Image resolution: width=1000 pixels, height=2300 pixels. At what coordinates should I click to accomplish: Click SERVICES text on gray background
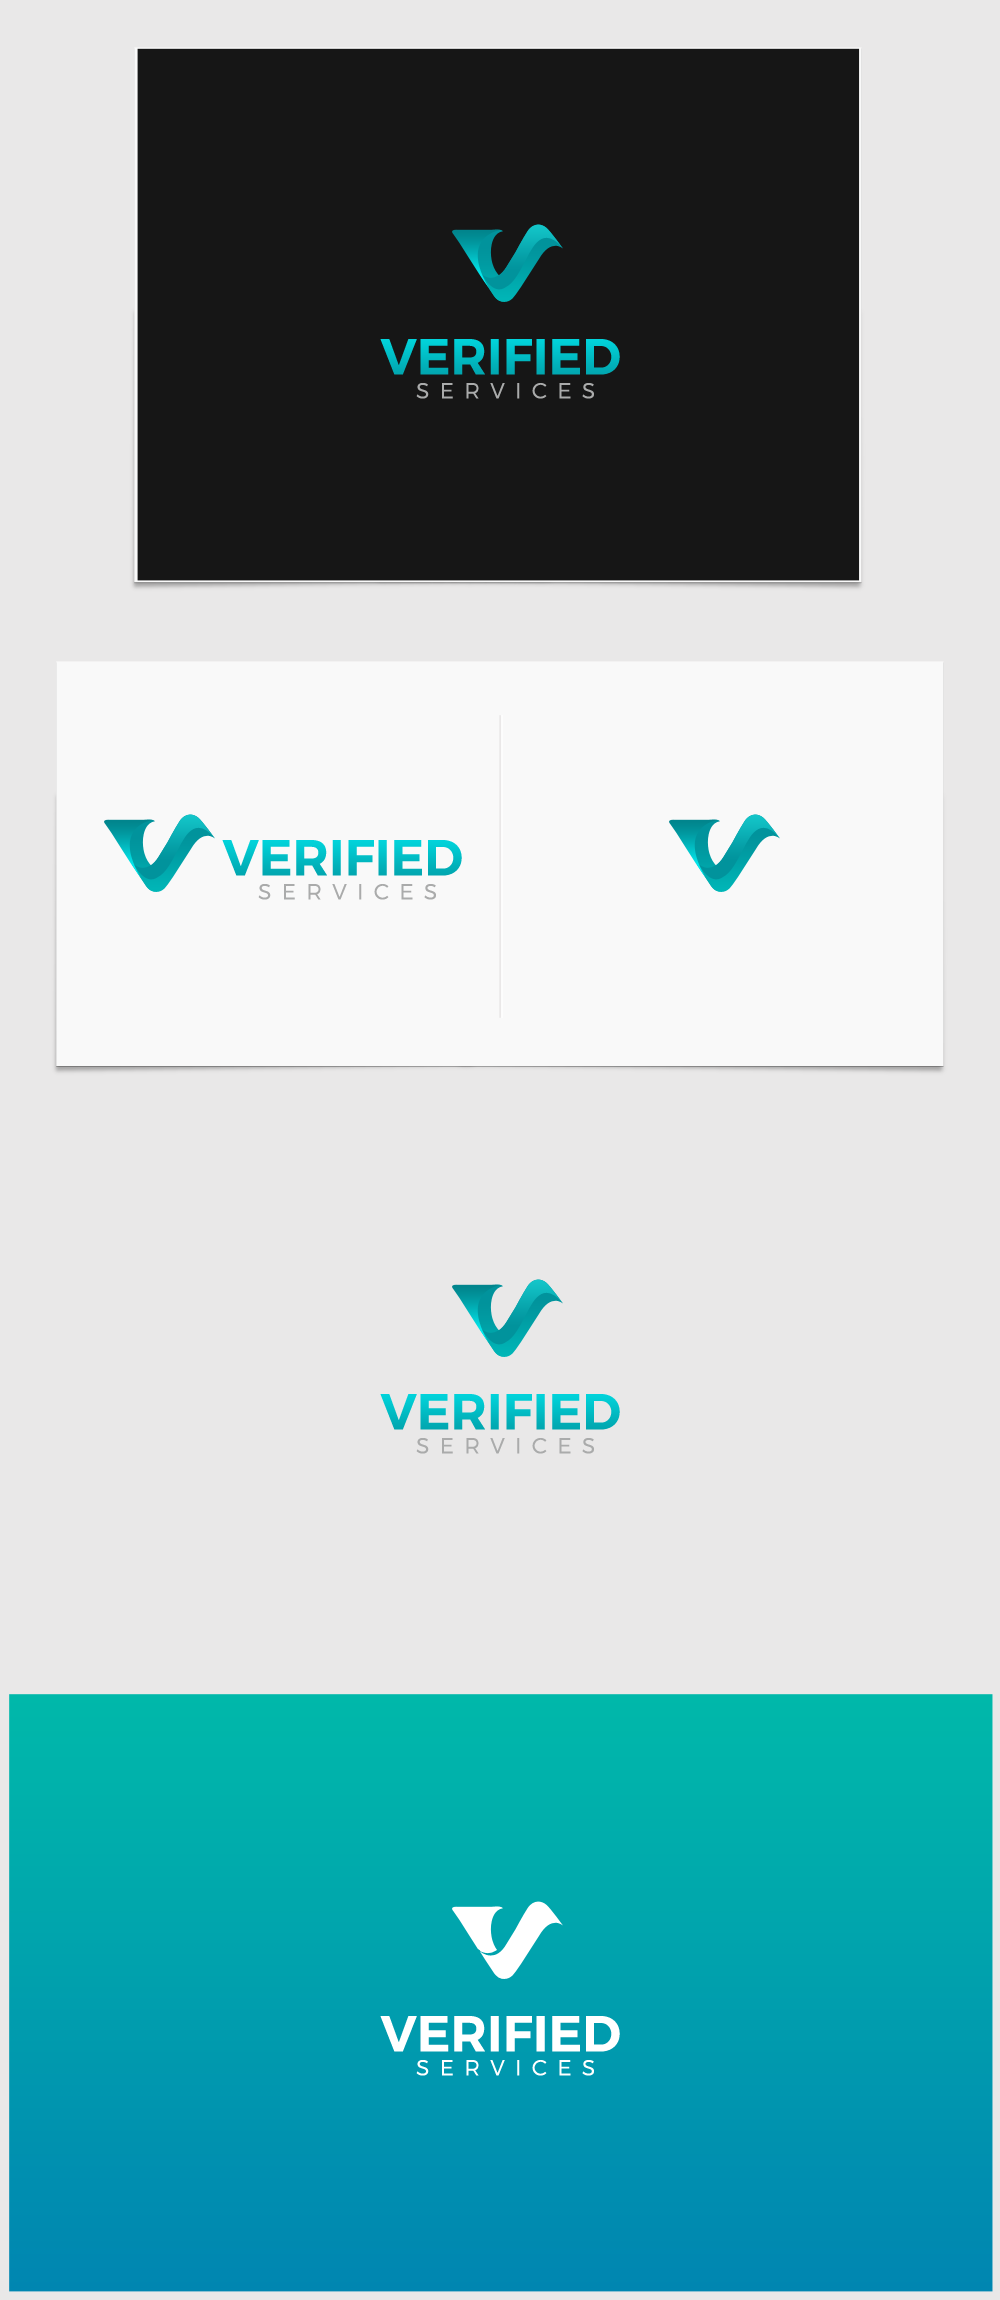(x=506, y=1446)
